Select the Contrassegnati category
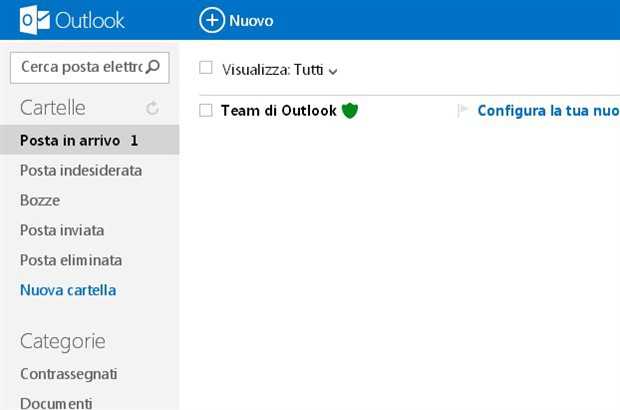620x410 pixels. tap(68, 373)
